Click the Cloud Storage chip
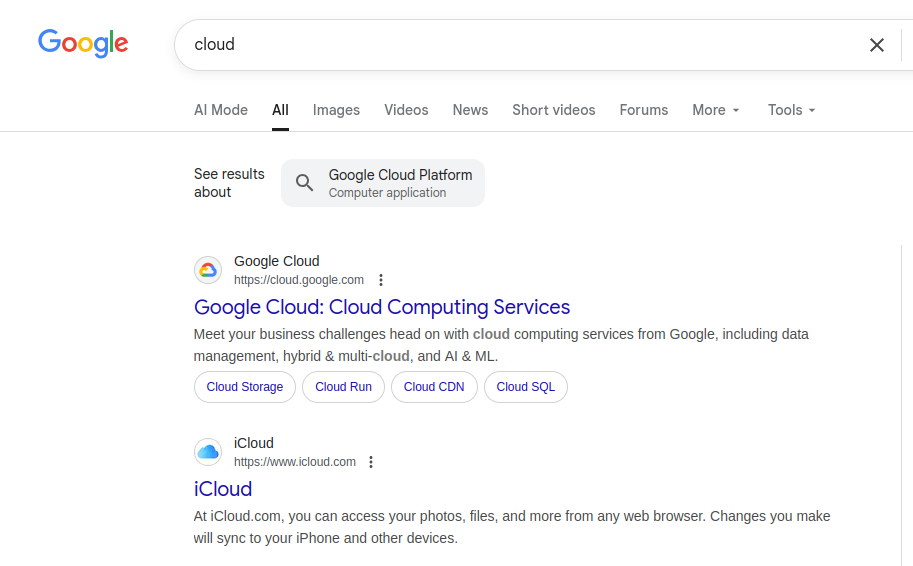This screenshot has width=913, height=566. tap(245, 387)
